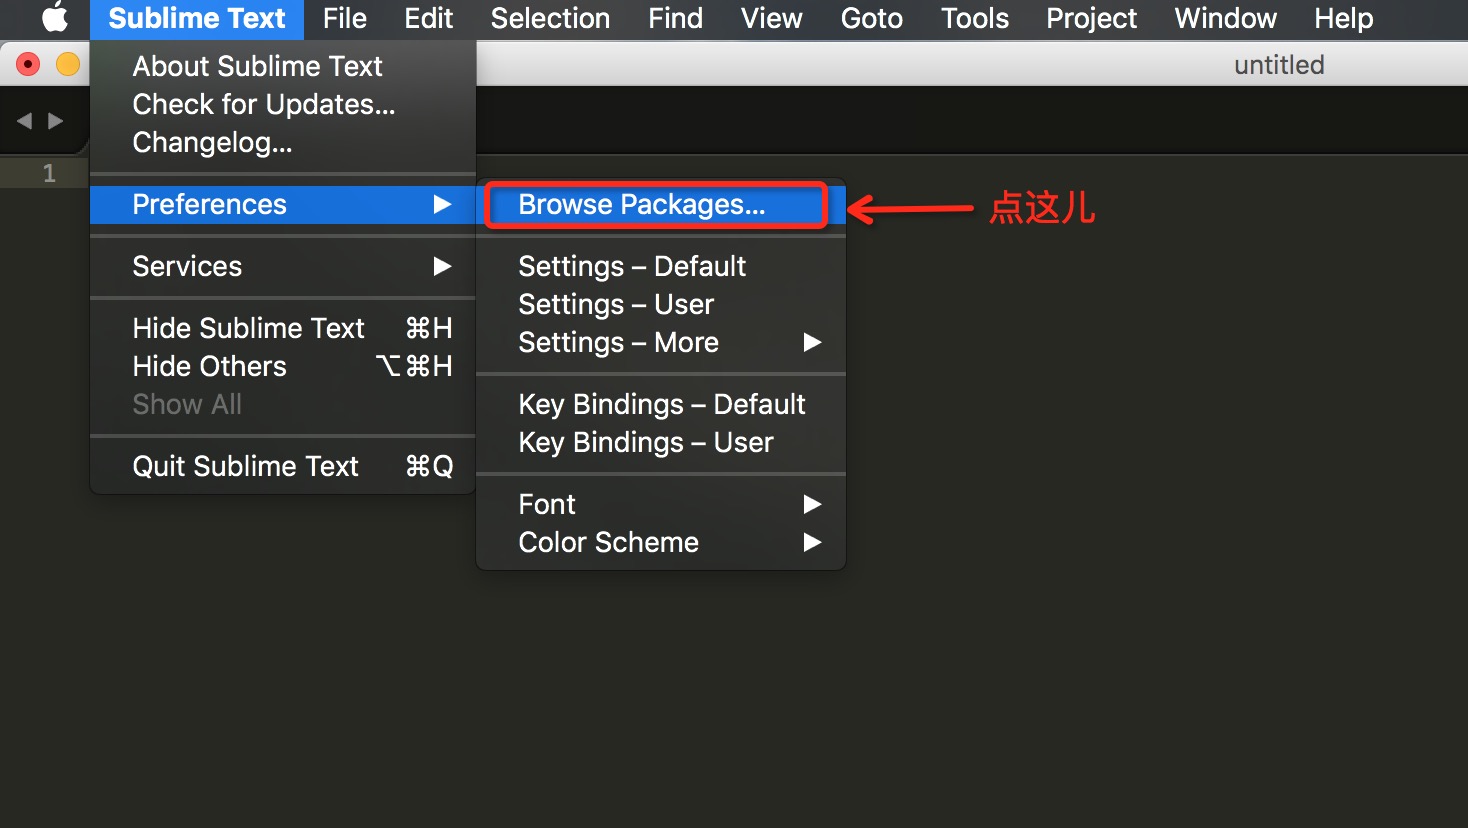Viewport: 1468px width, 828px height.
Task: Open Key Bindings – Default
Action: tap(661, 404)
